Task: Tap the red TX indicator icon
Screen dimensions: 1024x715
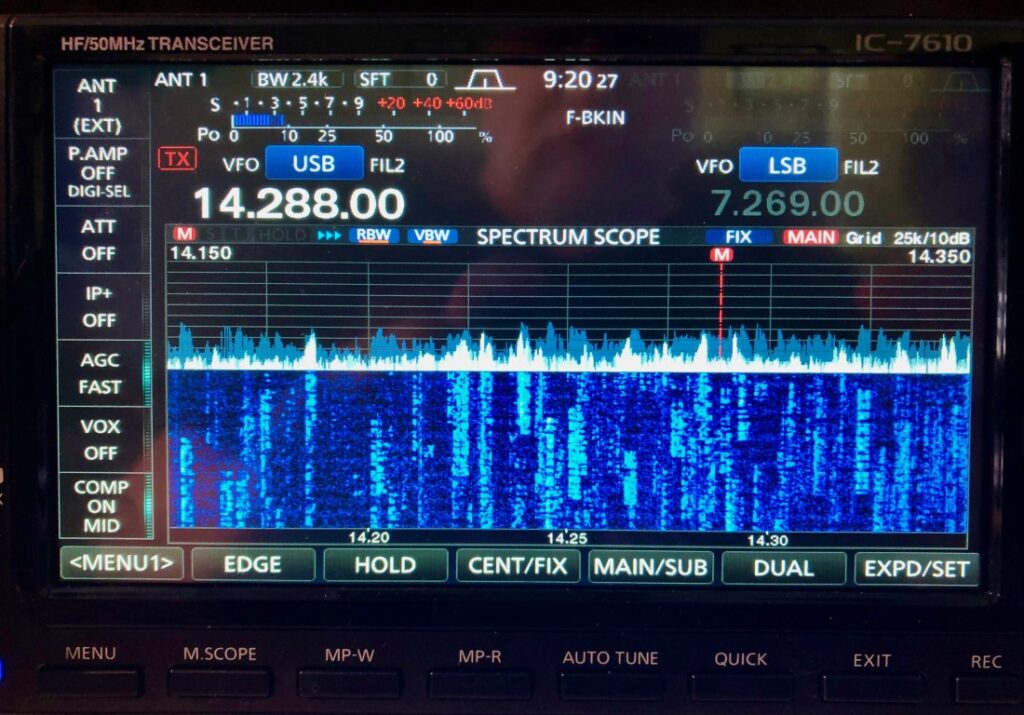Action: [x=177, y=159]
